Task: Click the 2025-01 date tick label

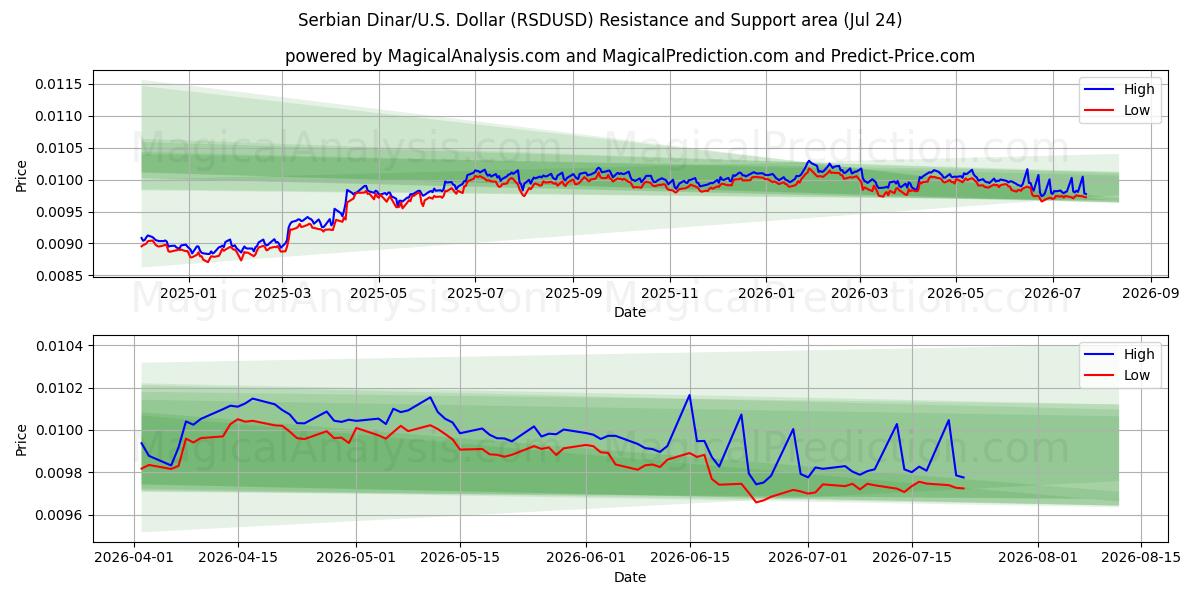Action: coord(188,293)
